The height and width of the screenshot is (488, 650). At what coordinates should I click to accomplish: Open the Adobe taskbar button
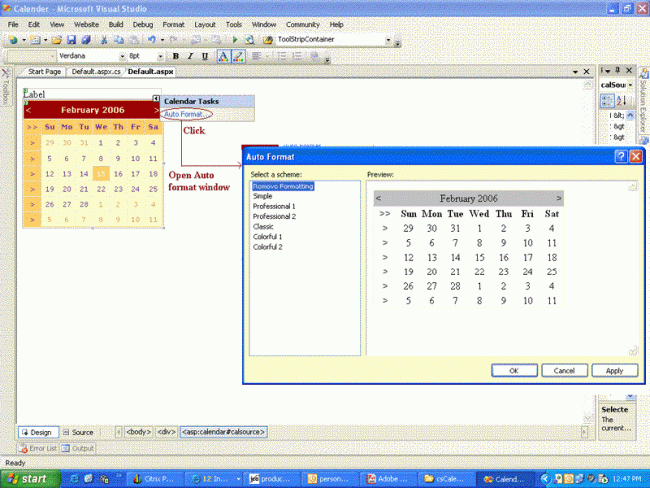pos(388,479)
